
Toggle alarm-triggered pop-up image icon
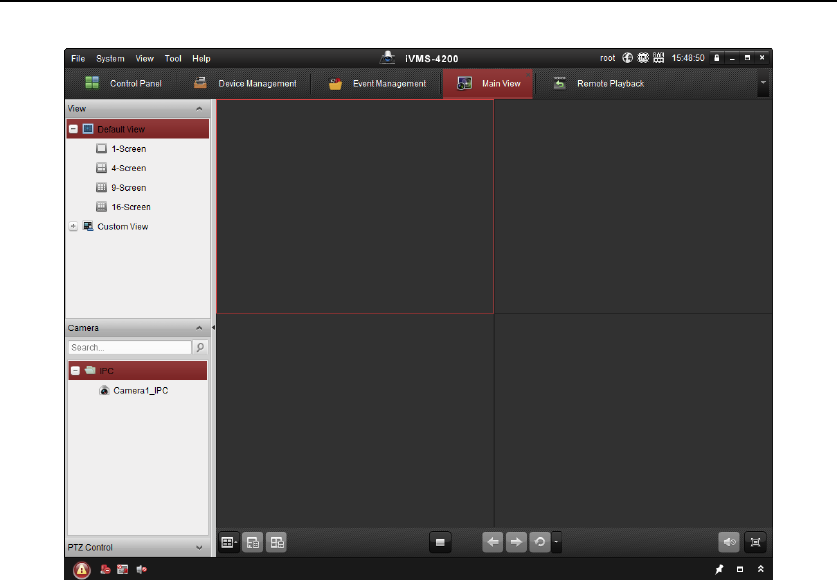click(123, 570)
